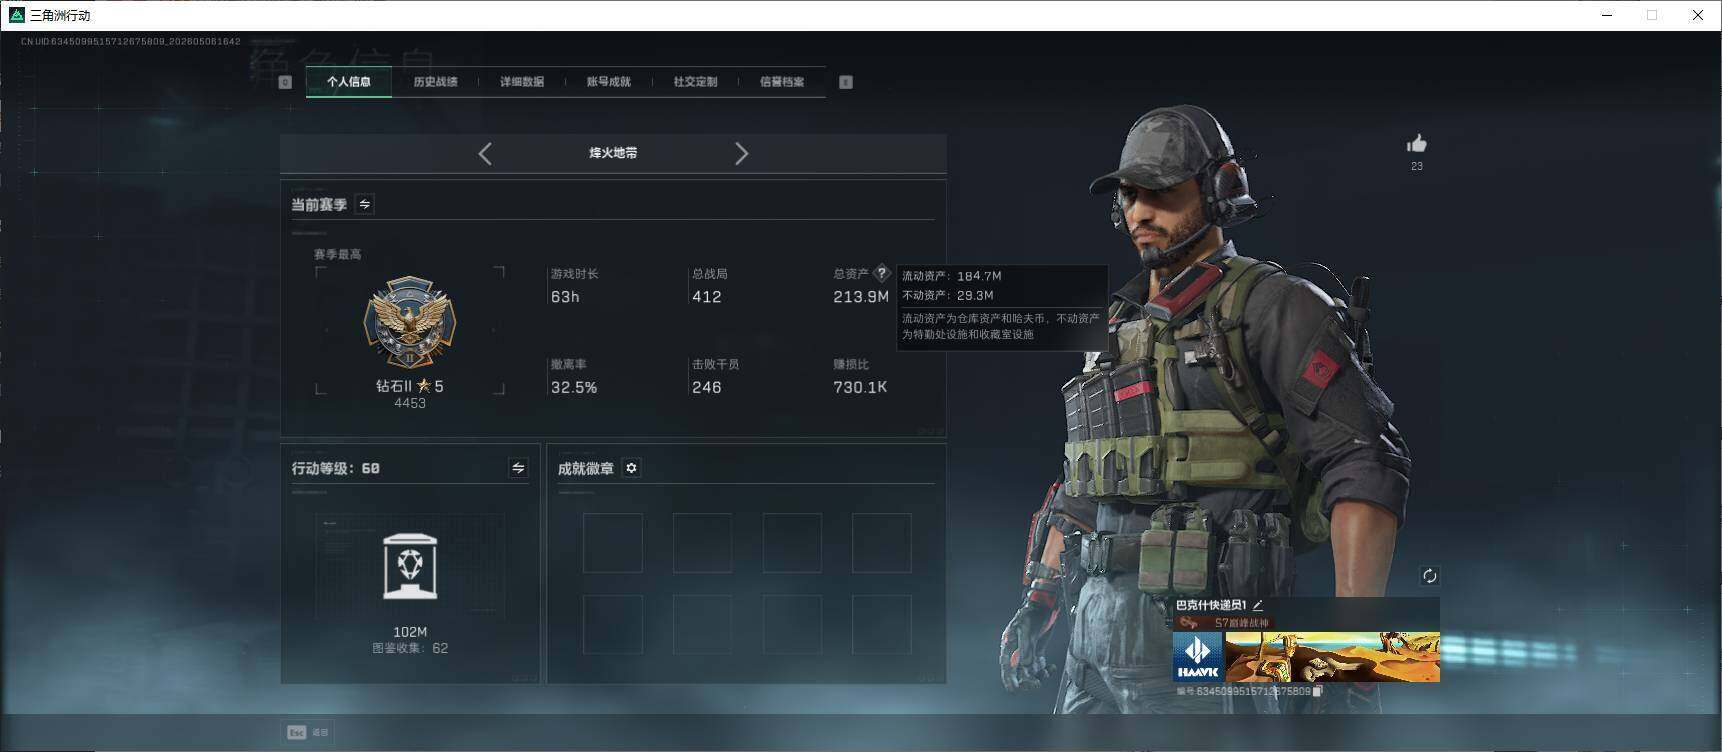Select the first badge slot in top row

[613, 543]
